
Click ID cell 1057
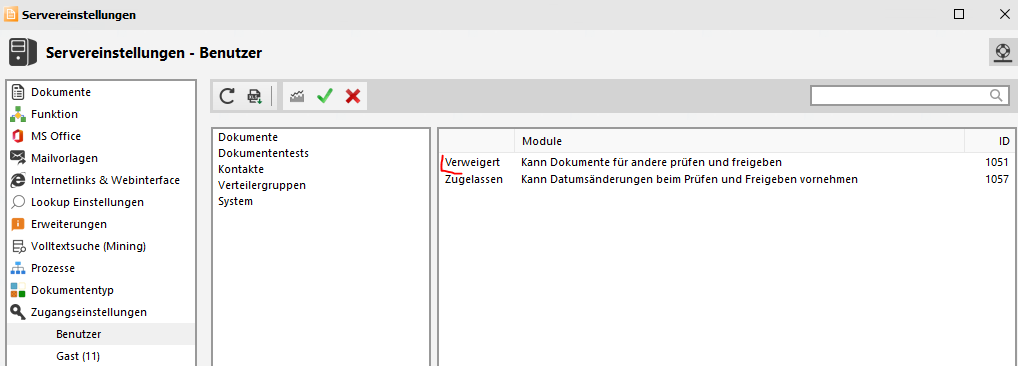click(x=997, y=179)
